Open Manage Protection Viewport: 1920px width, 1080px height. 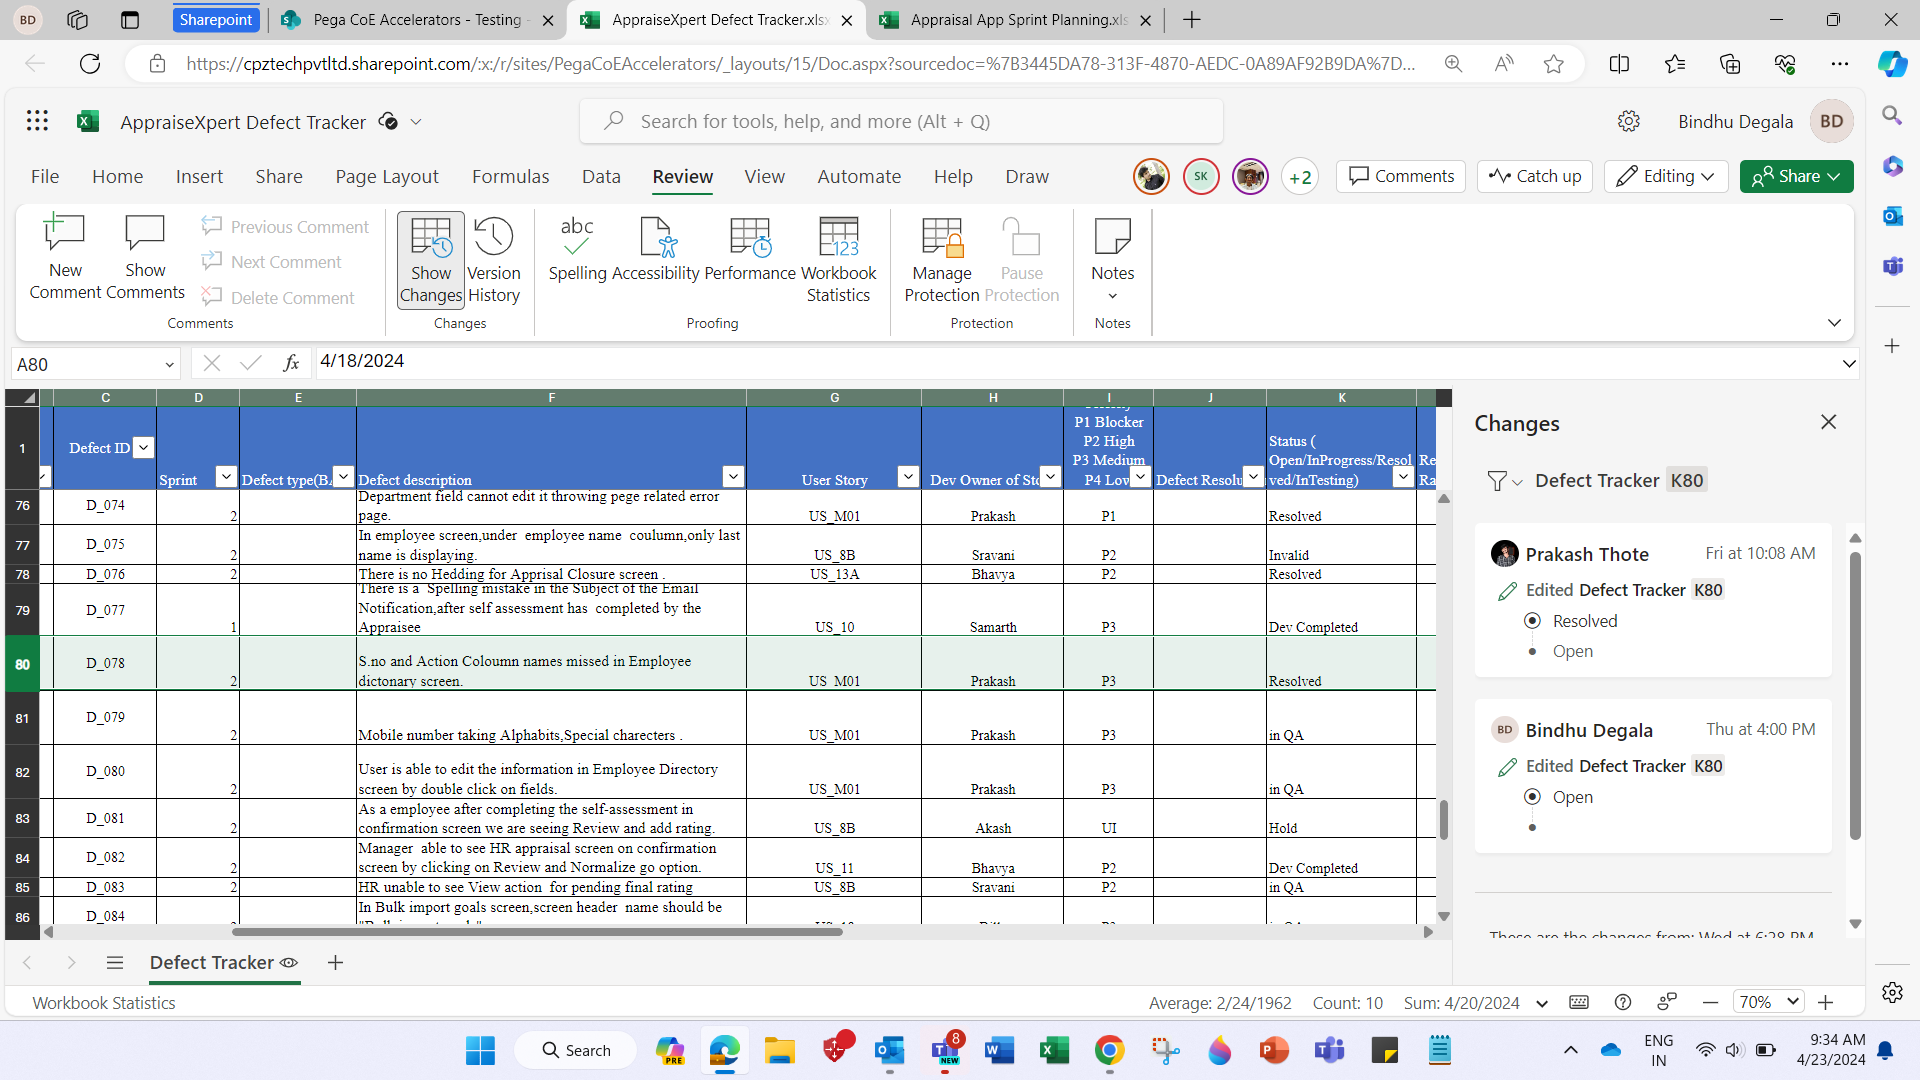(942, 260)
